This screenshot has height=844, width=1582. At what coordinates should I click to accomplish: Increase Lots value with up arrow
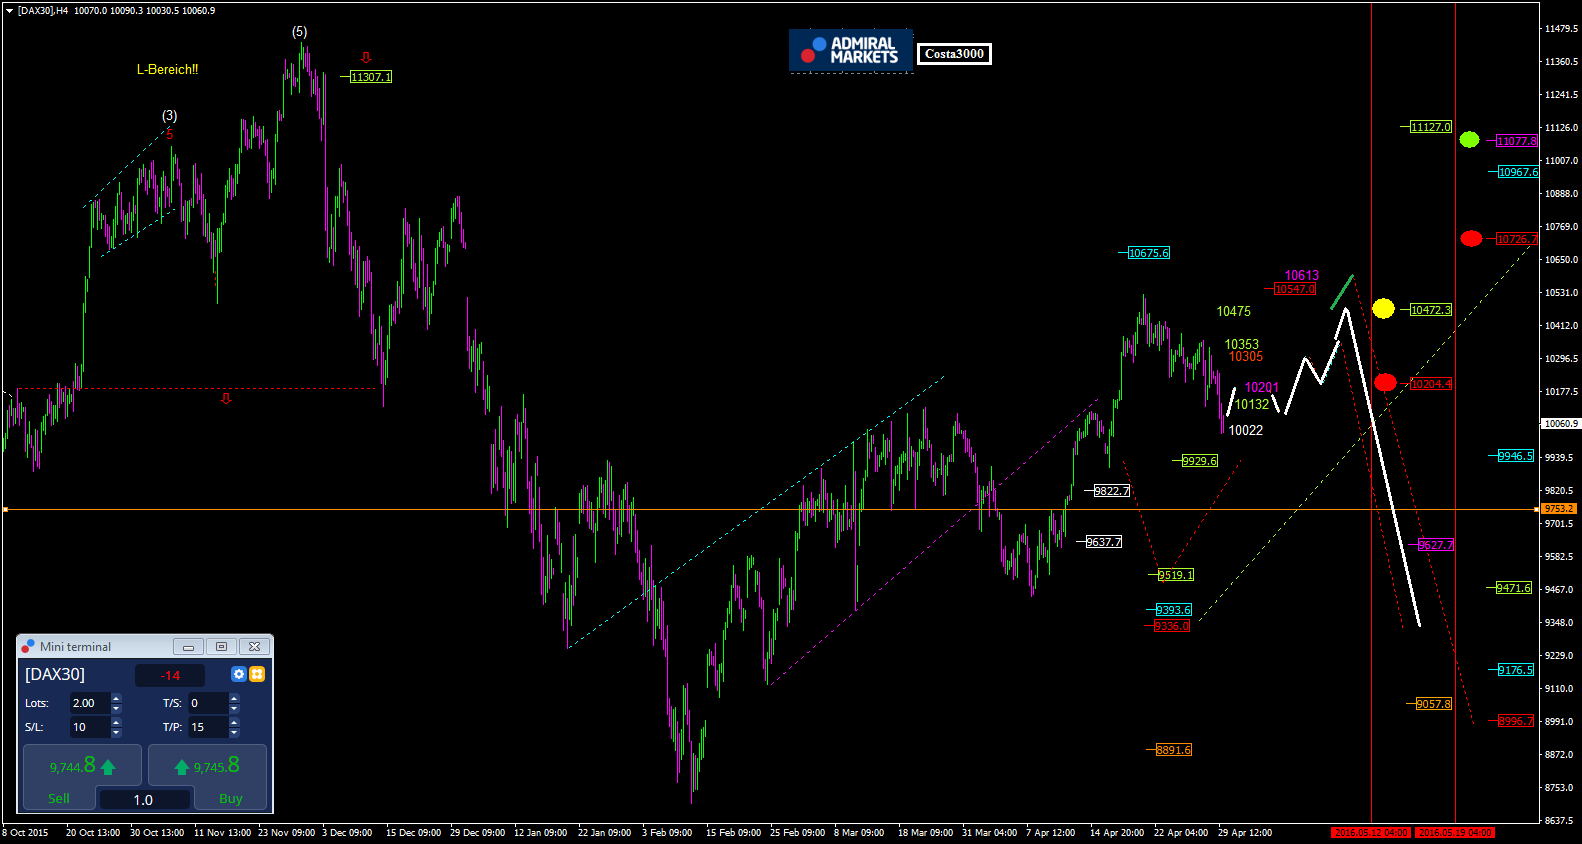click(x=116, y=698)
